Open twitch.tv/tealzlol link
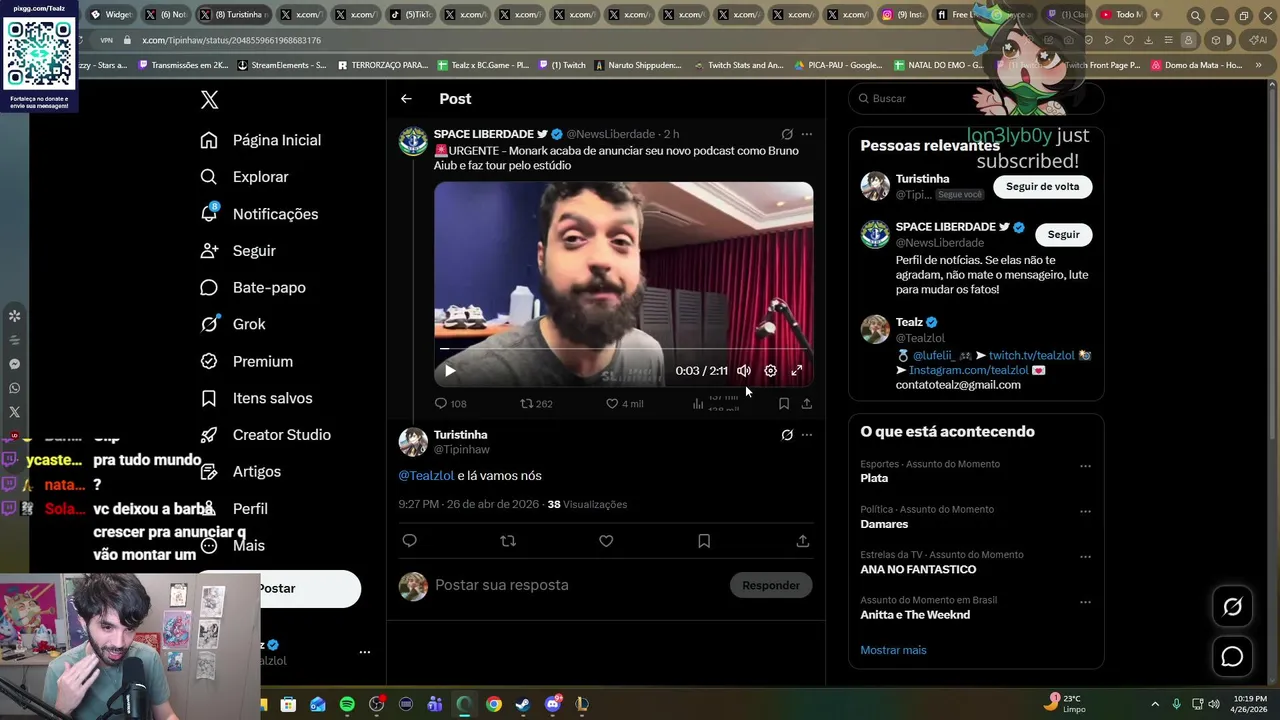 pos(1031,356)
